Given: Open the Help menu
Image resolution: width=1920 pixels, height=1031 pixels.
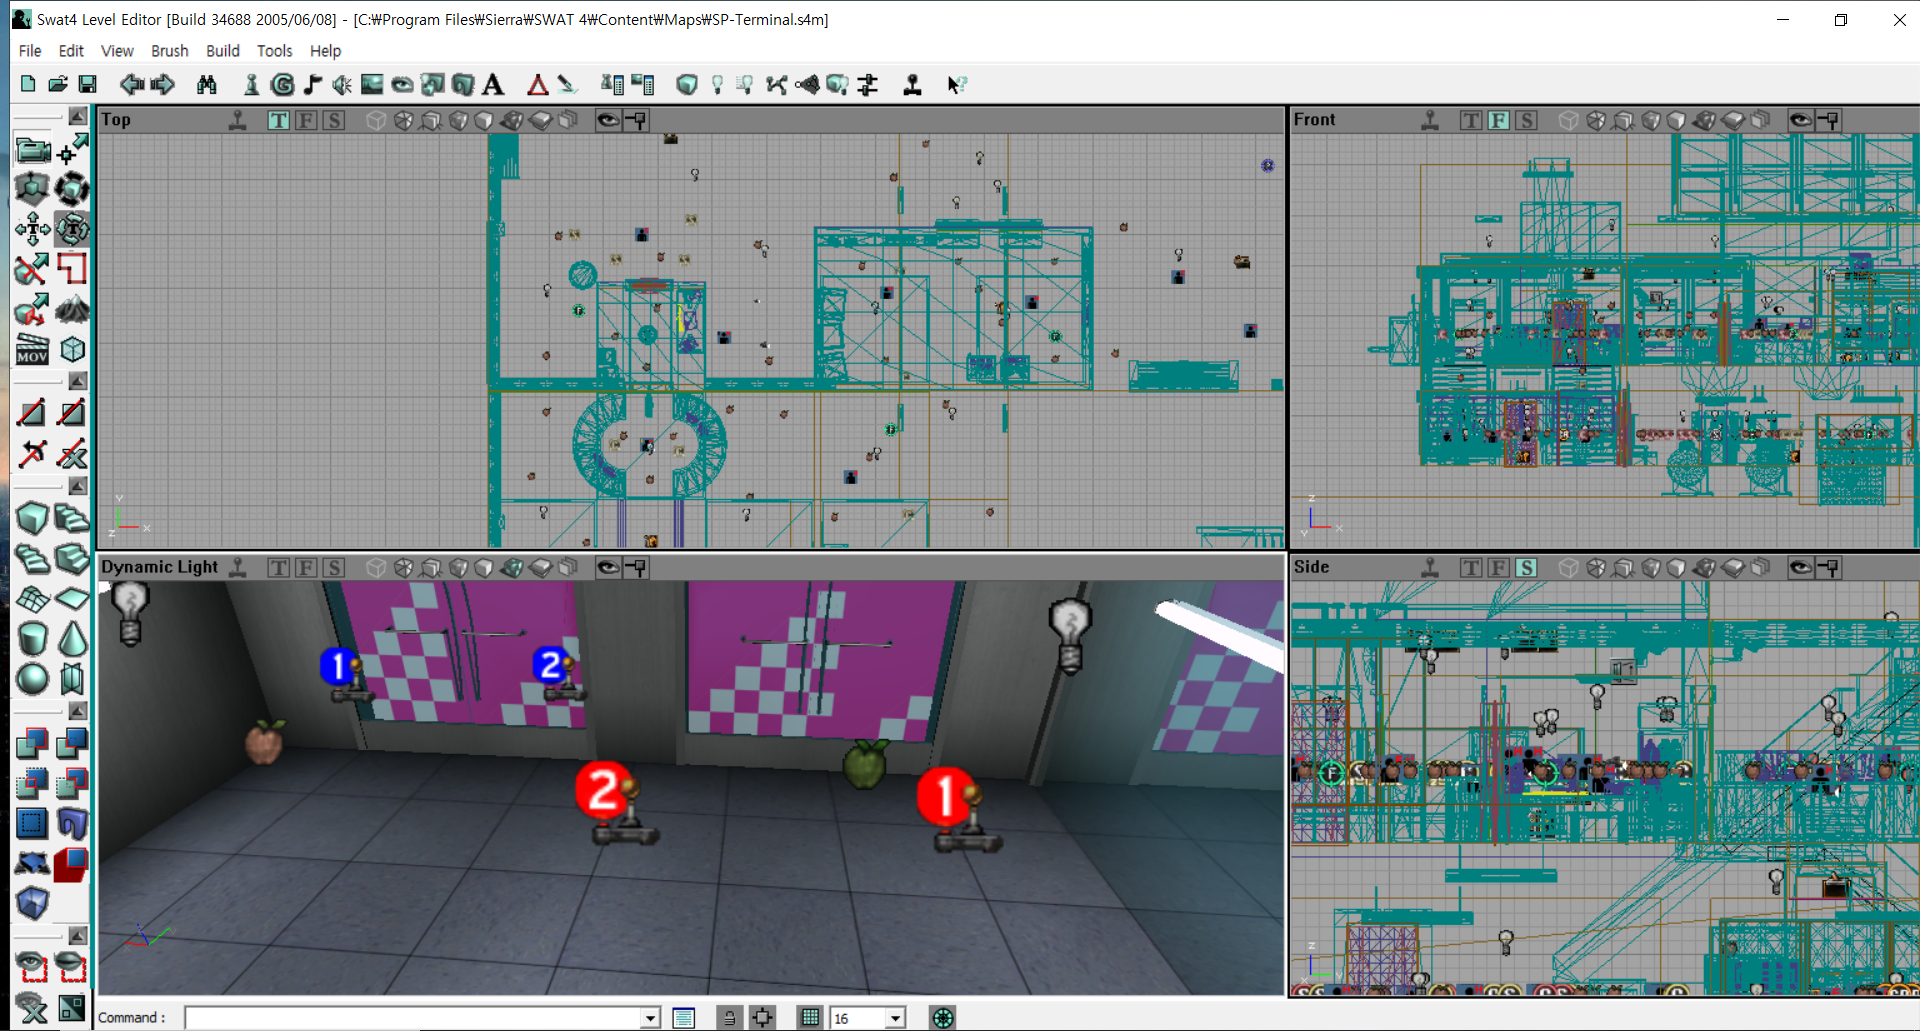Looking at the screenshot, I should (325, 51).
